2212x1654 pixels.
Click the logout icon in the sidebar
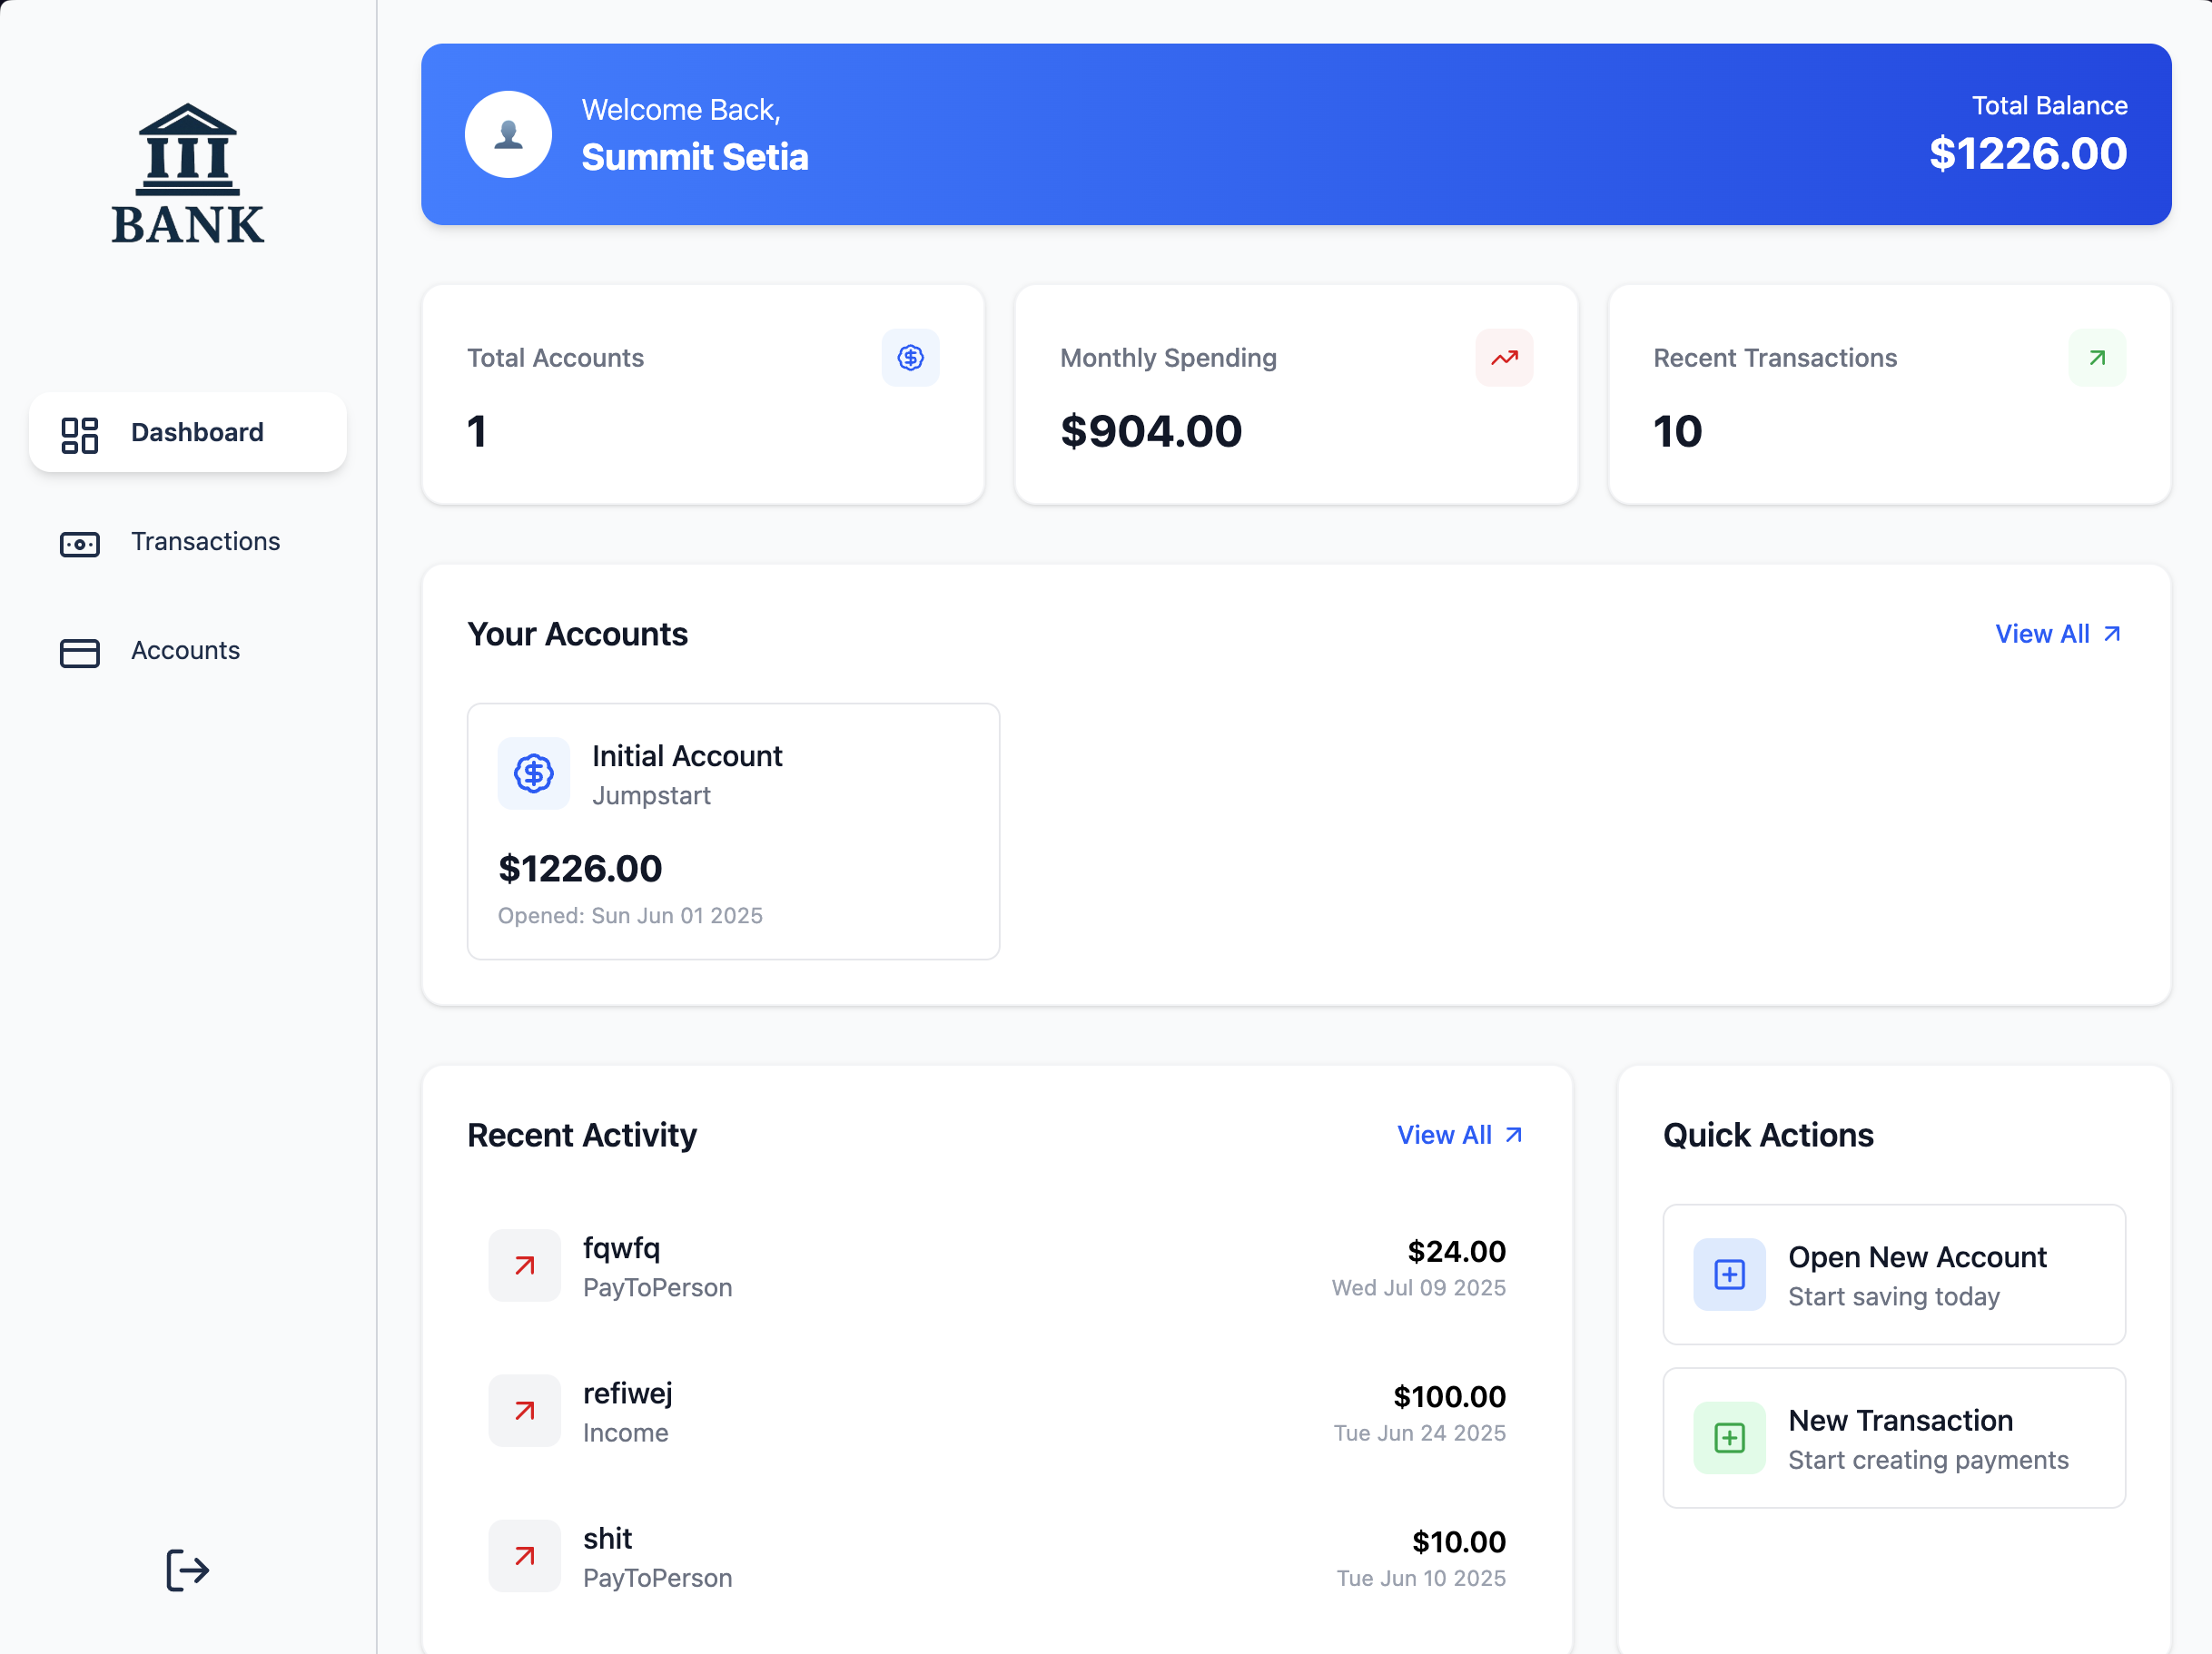187,1570
